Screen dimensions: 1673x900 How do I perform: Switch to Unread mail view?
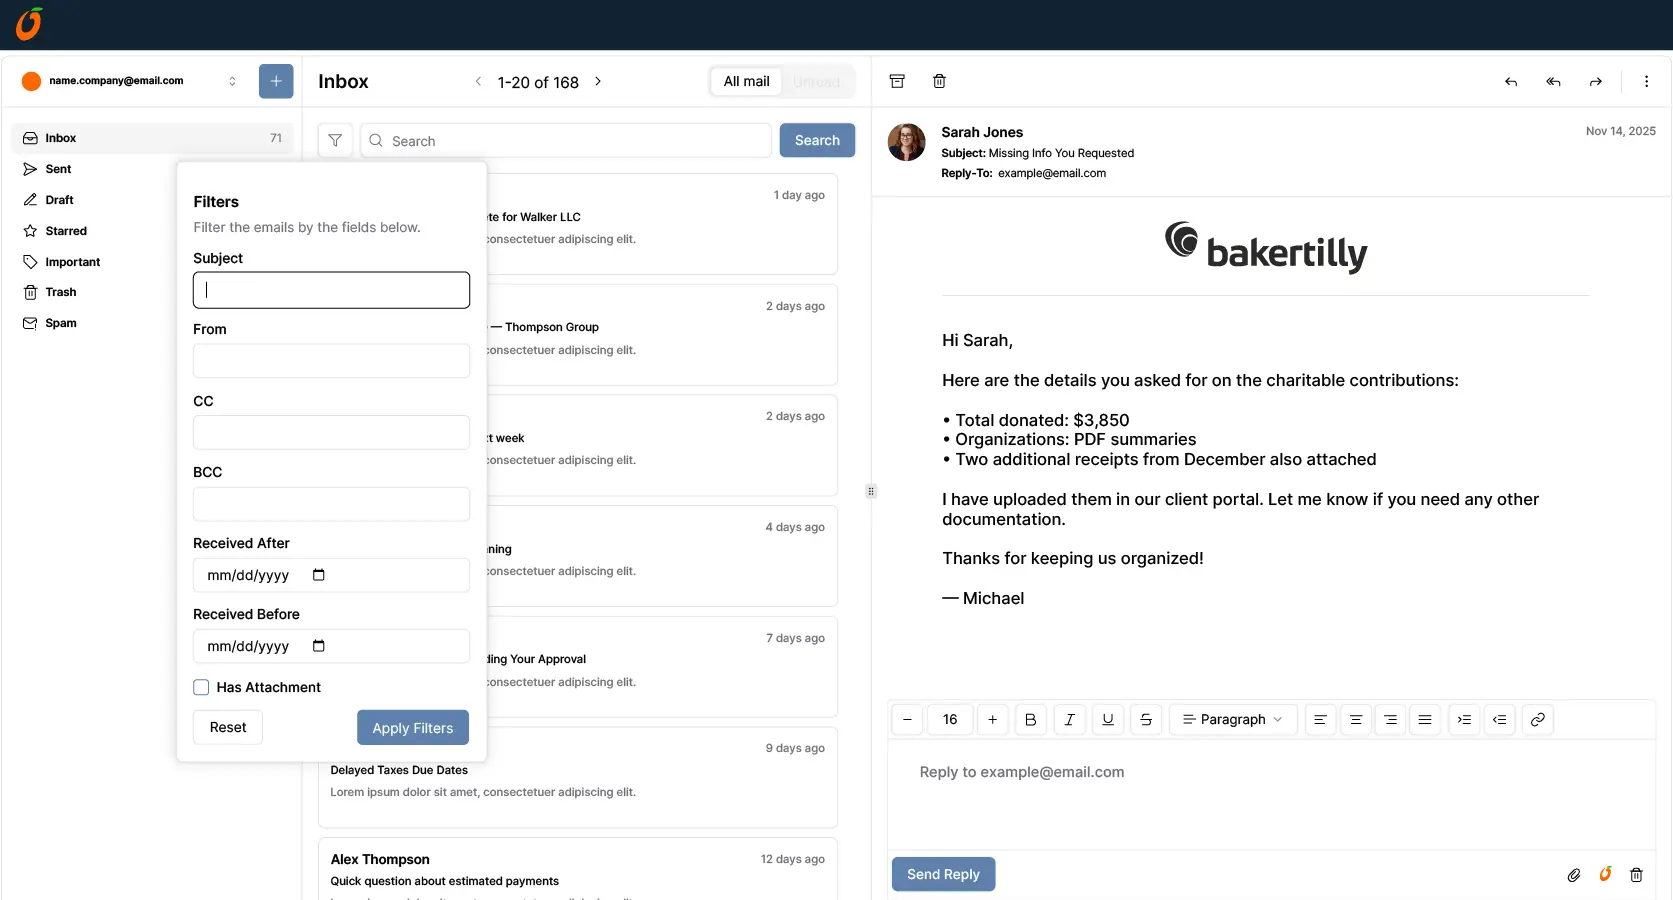coord(816,81)
